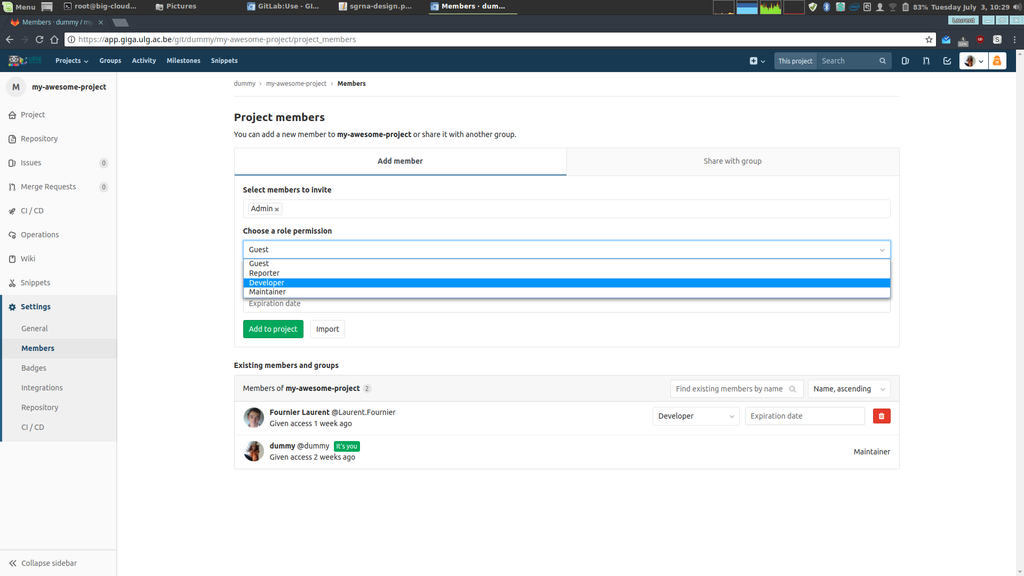Open Snippets in the top navigation

224,61
